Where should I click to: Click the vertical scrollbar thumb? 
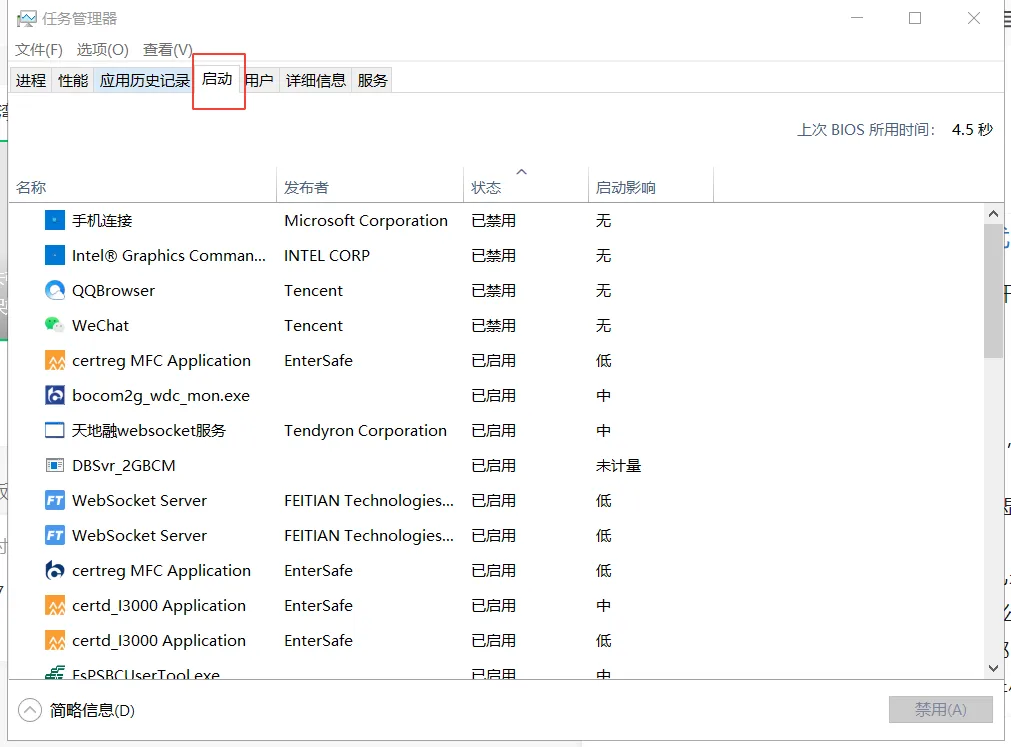[993, 291]
